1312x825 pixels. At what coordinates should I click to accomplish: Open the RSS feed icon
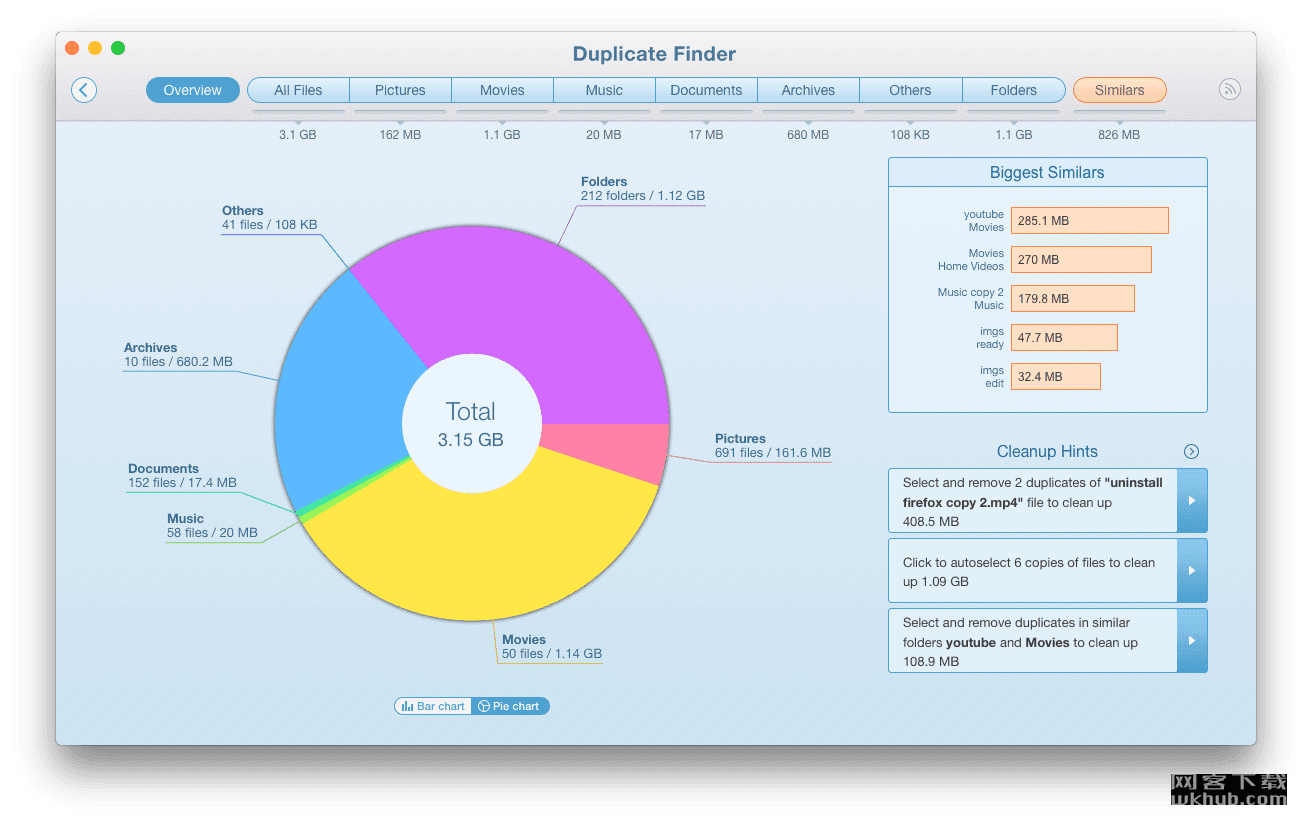coord(1230,89)
